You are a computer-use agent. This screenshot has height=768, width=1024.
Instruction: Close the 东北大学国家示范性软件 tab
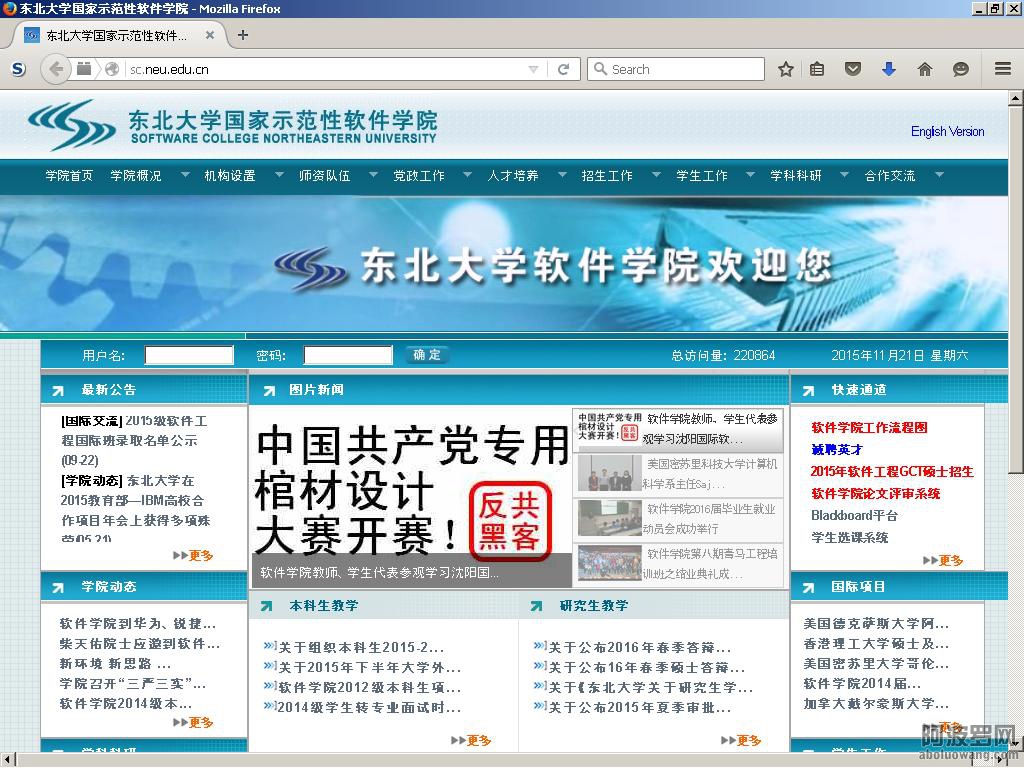point(210,35)
